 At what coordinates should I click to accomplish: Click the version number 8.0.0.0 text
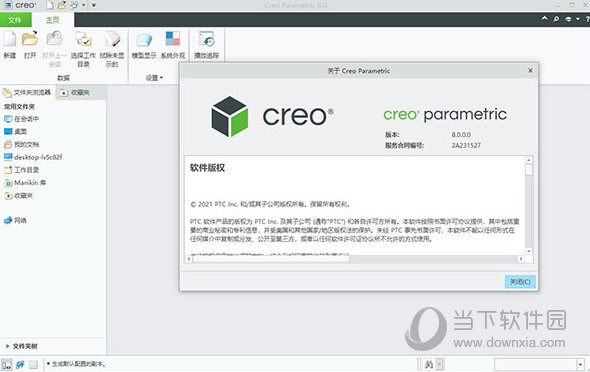(461, 135)
